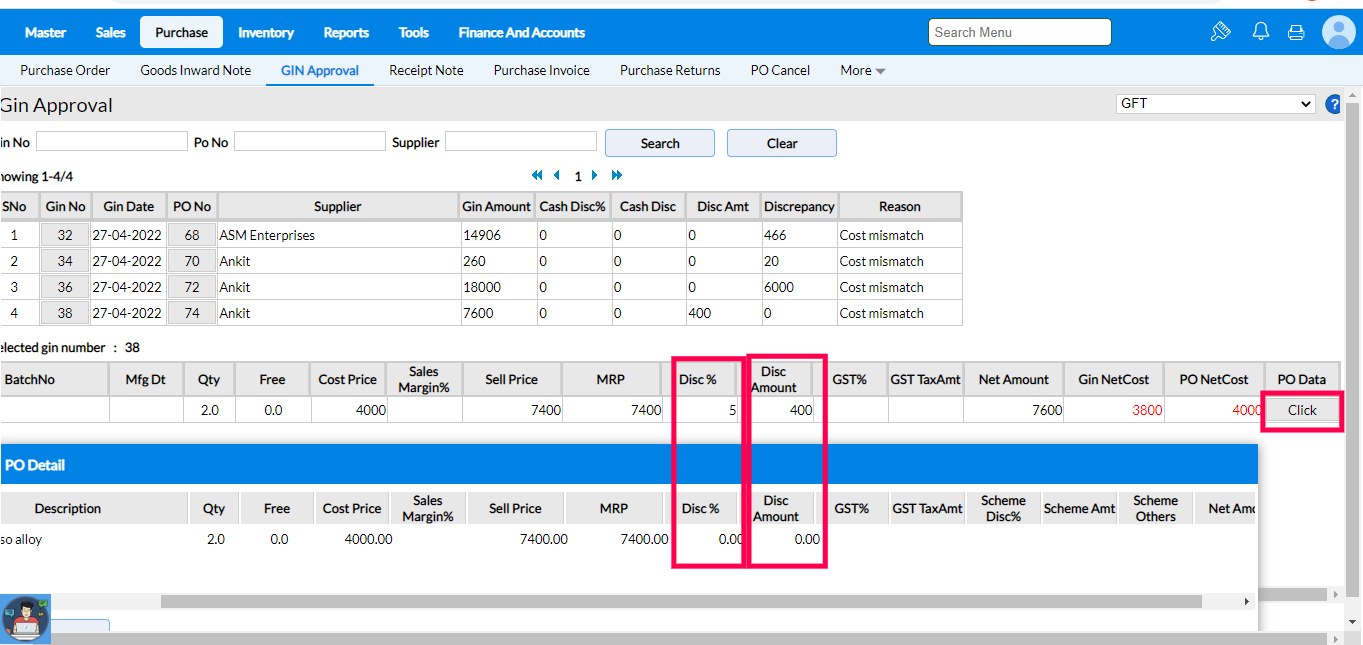Click the PO Data Click button

point(1302,410)
